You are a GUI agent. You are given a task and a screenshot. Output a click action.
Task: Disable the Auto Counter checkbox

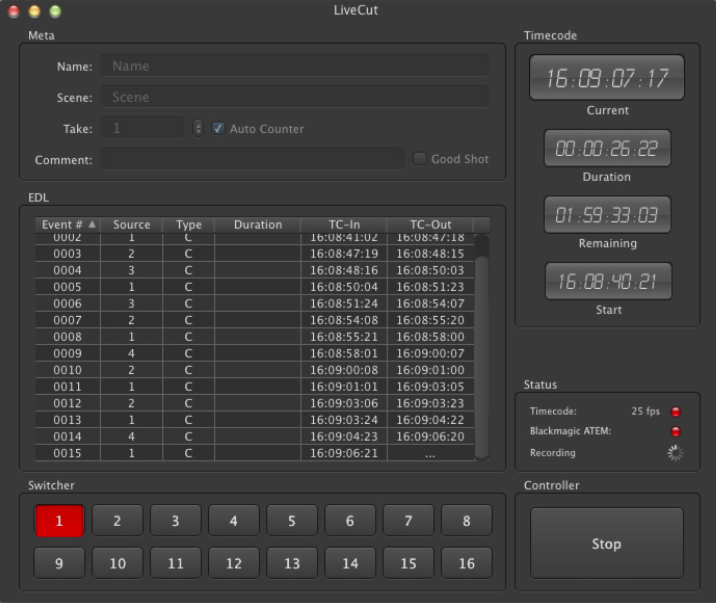click(218, 129)
